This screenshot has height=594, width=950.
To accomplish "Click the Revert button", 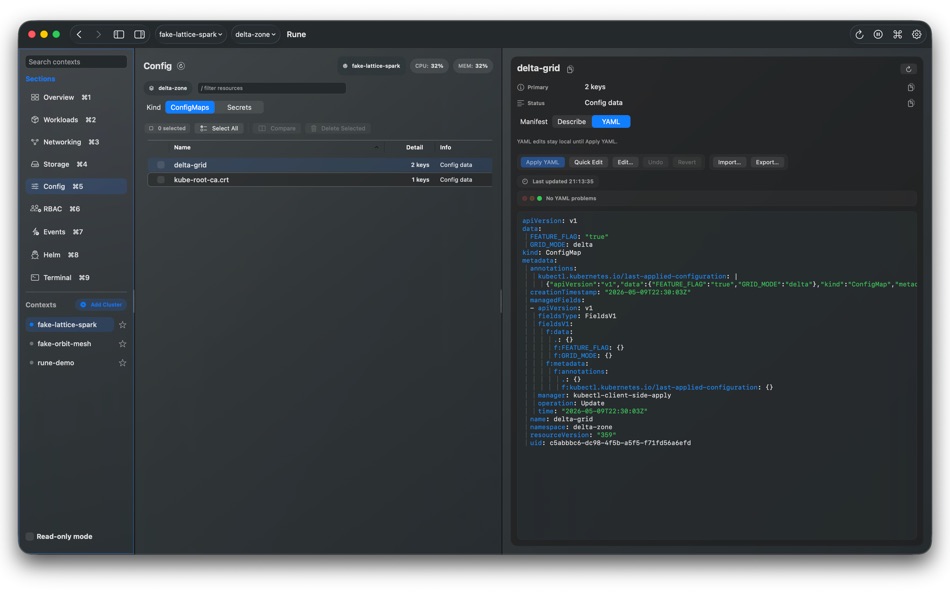I will click(x=687, y=162).
